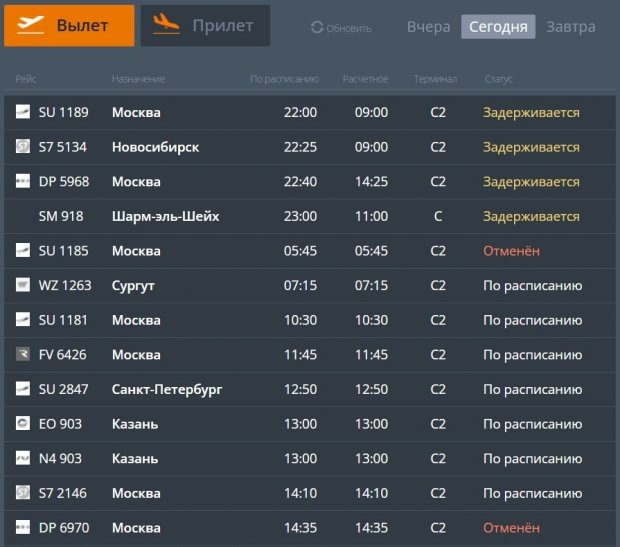Click the Отменён status of DP 6970
This screenshot has width=620, height=547.
(x=511, y=528)
